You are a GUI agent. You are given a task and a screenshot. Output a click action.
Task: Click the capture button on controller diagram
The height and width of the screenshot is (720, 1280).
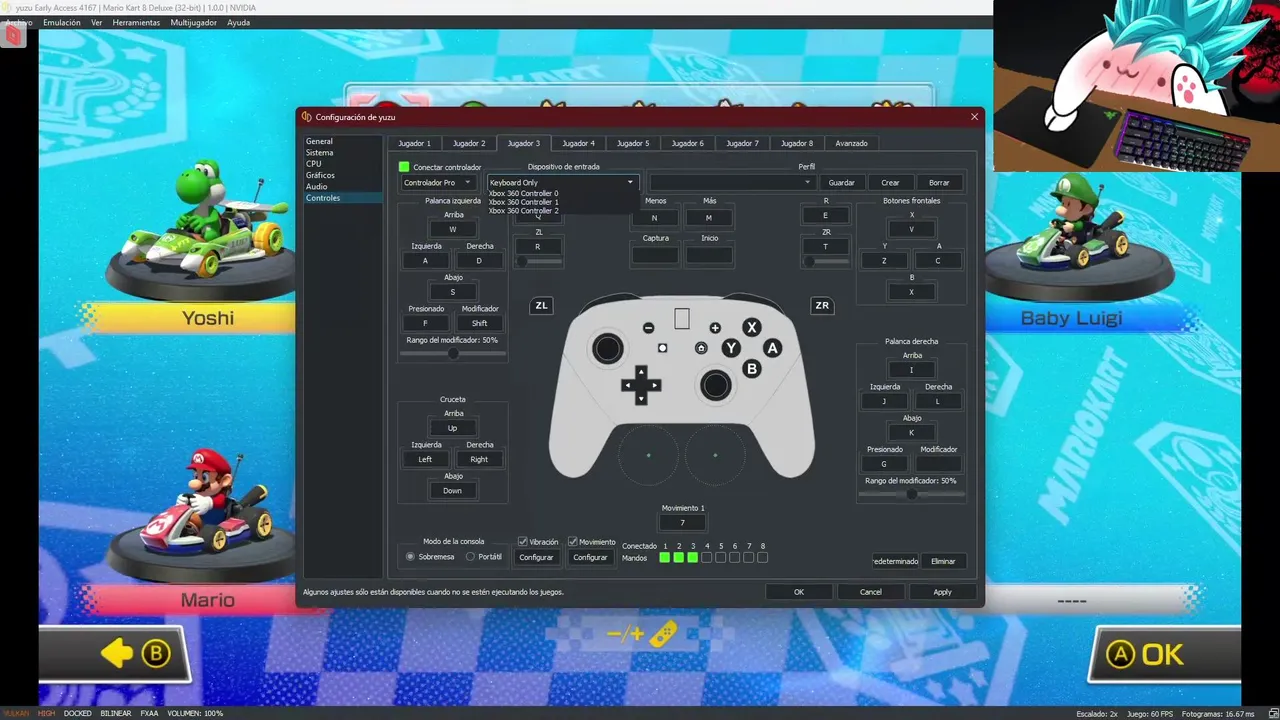(662, 348)
